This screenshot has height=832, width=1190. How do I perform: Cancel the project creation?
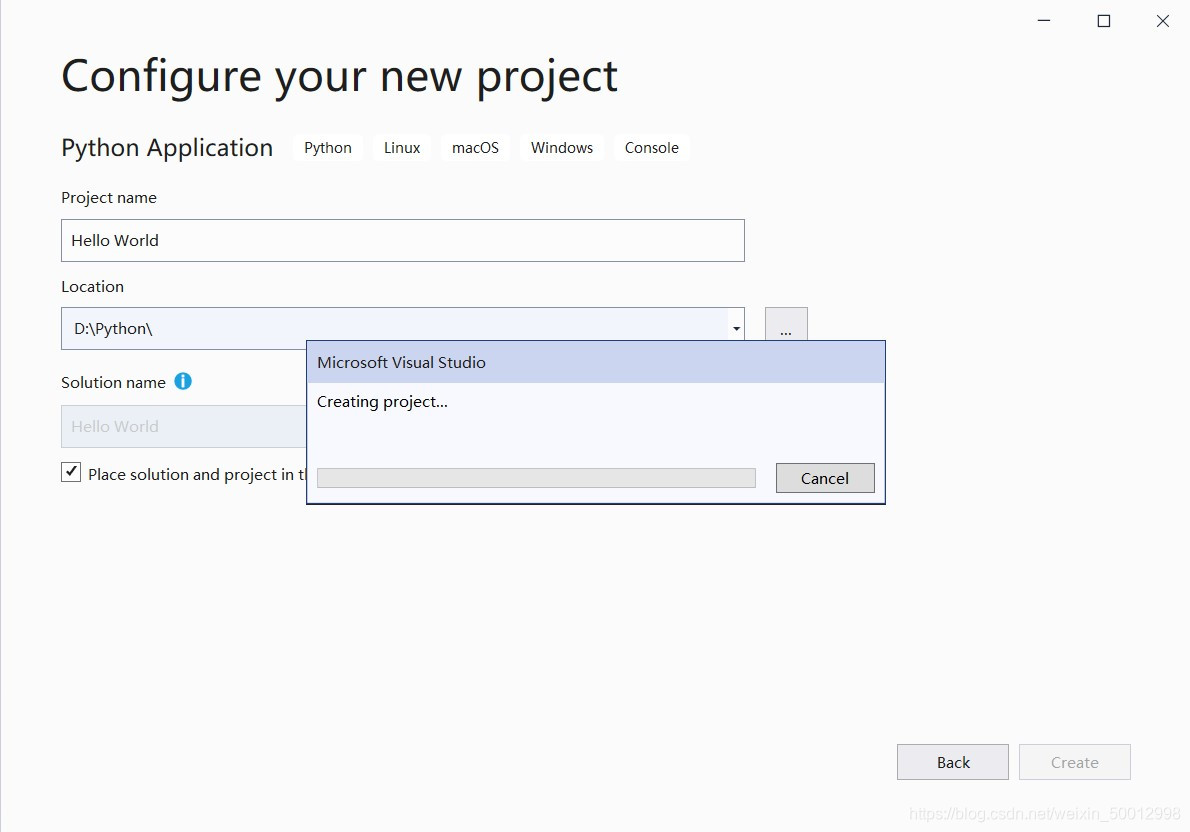(x=825, y=478)
